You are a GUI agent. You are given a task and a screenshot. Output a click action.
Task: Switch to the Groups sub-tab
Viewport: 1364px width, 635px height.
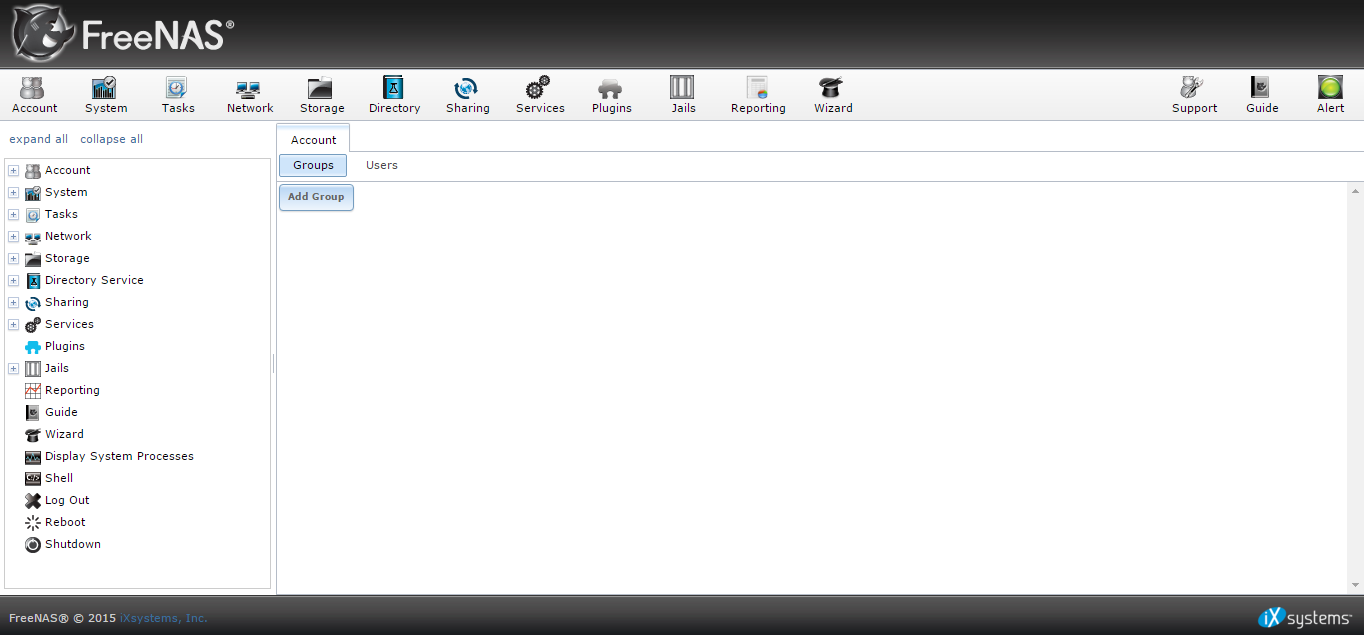point(313,165)
